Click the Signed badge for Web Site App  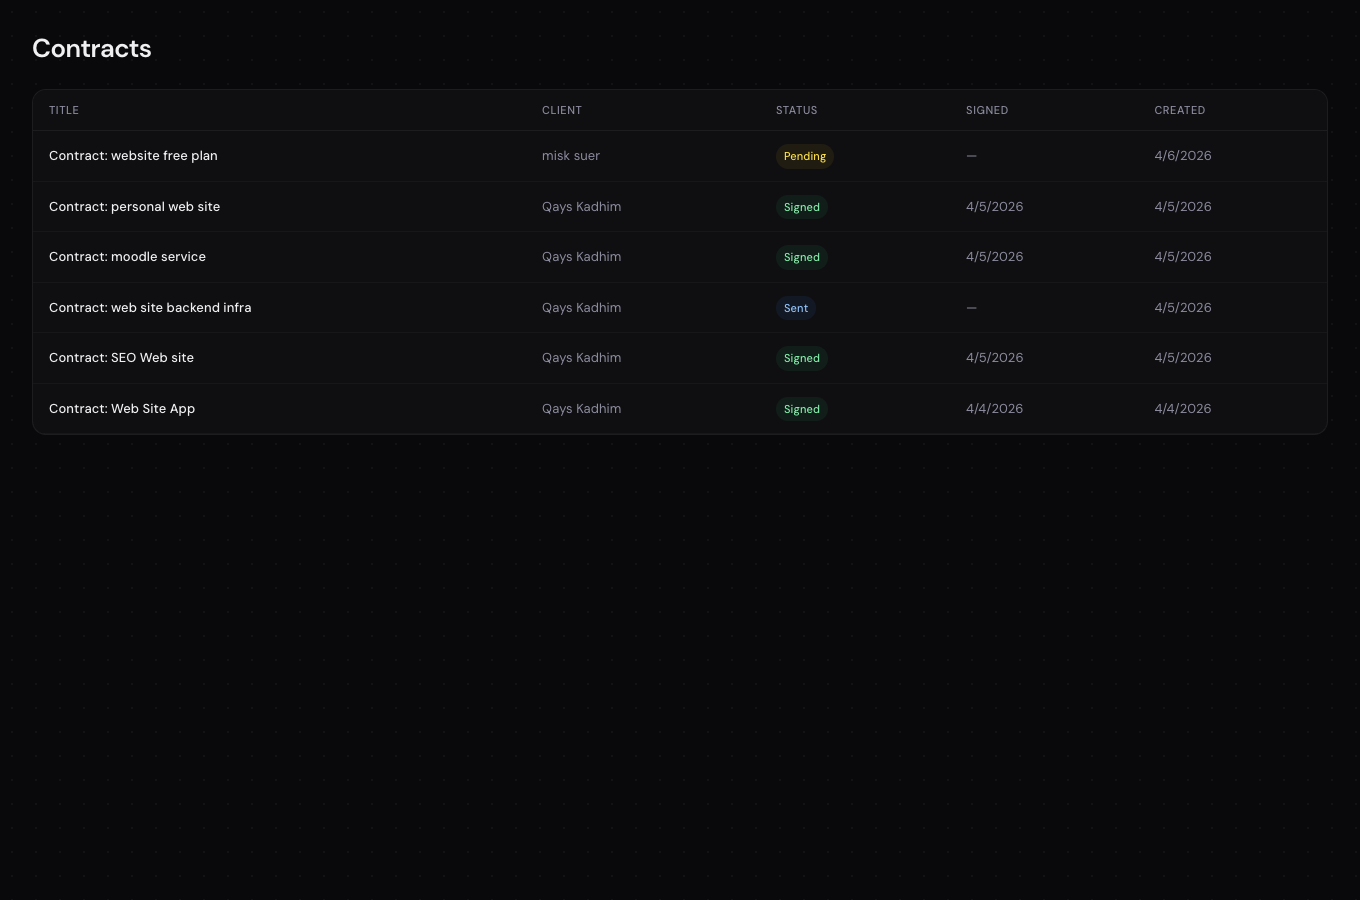801,408
